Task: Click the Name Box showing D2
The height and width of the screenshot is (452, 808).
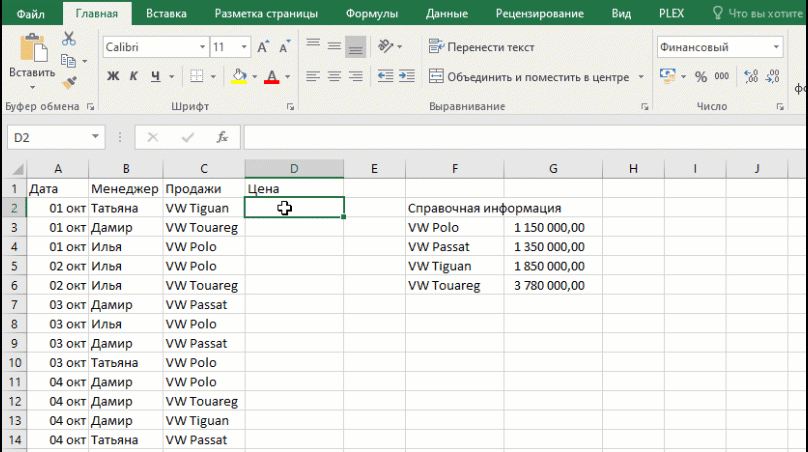Action: tap(49, 138)
